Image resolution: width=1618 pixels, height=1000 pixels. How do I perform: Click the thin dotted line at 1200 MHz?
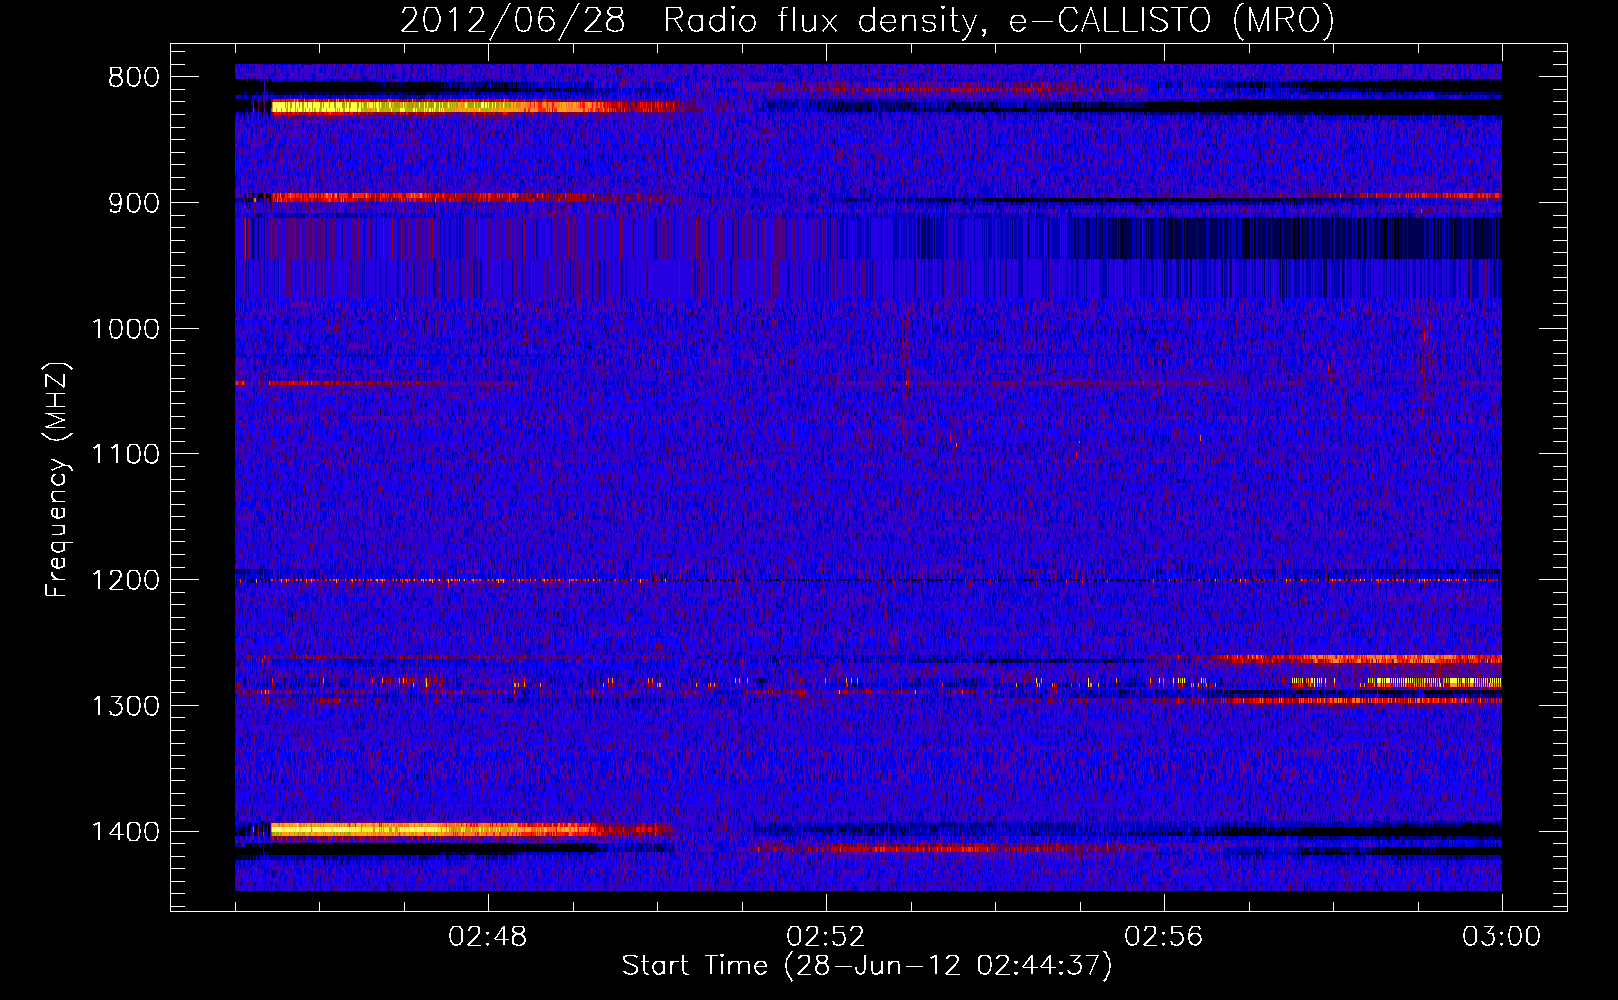[868, 581]
